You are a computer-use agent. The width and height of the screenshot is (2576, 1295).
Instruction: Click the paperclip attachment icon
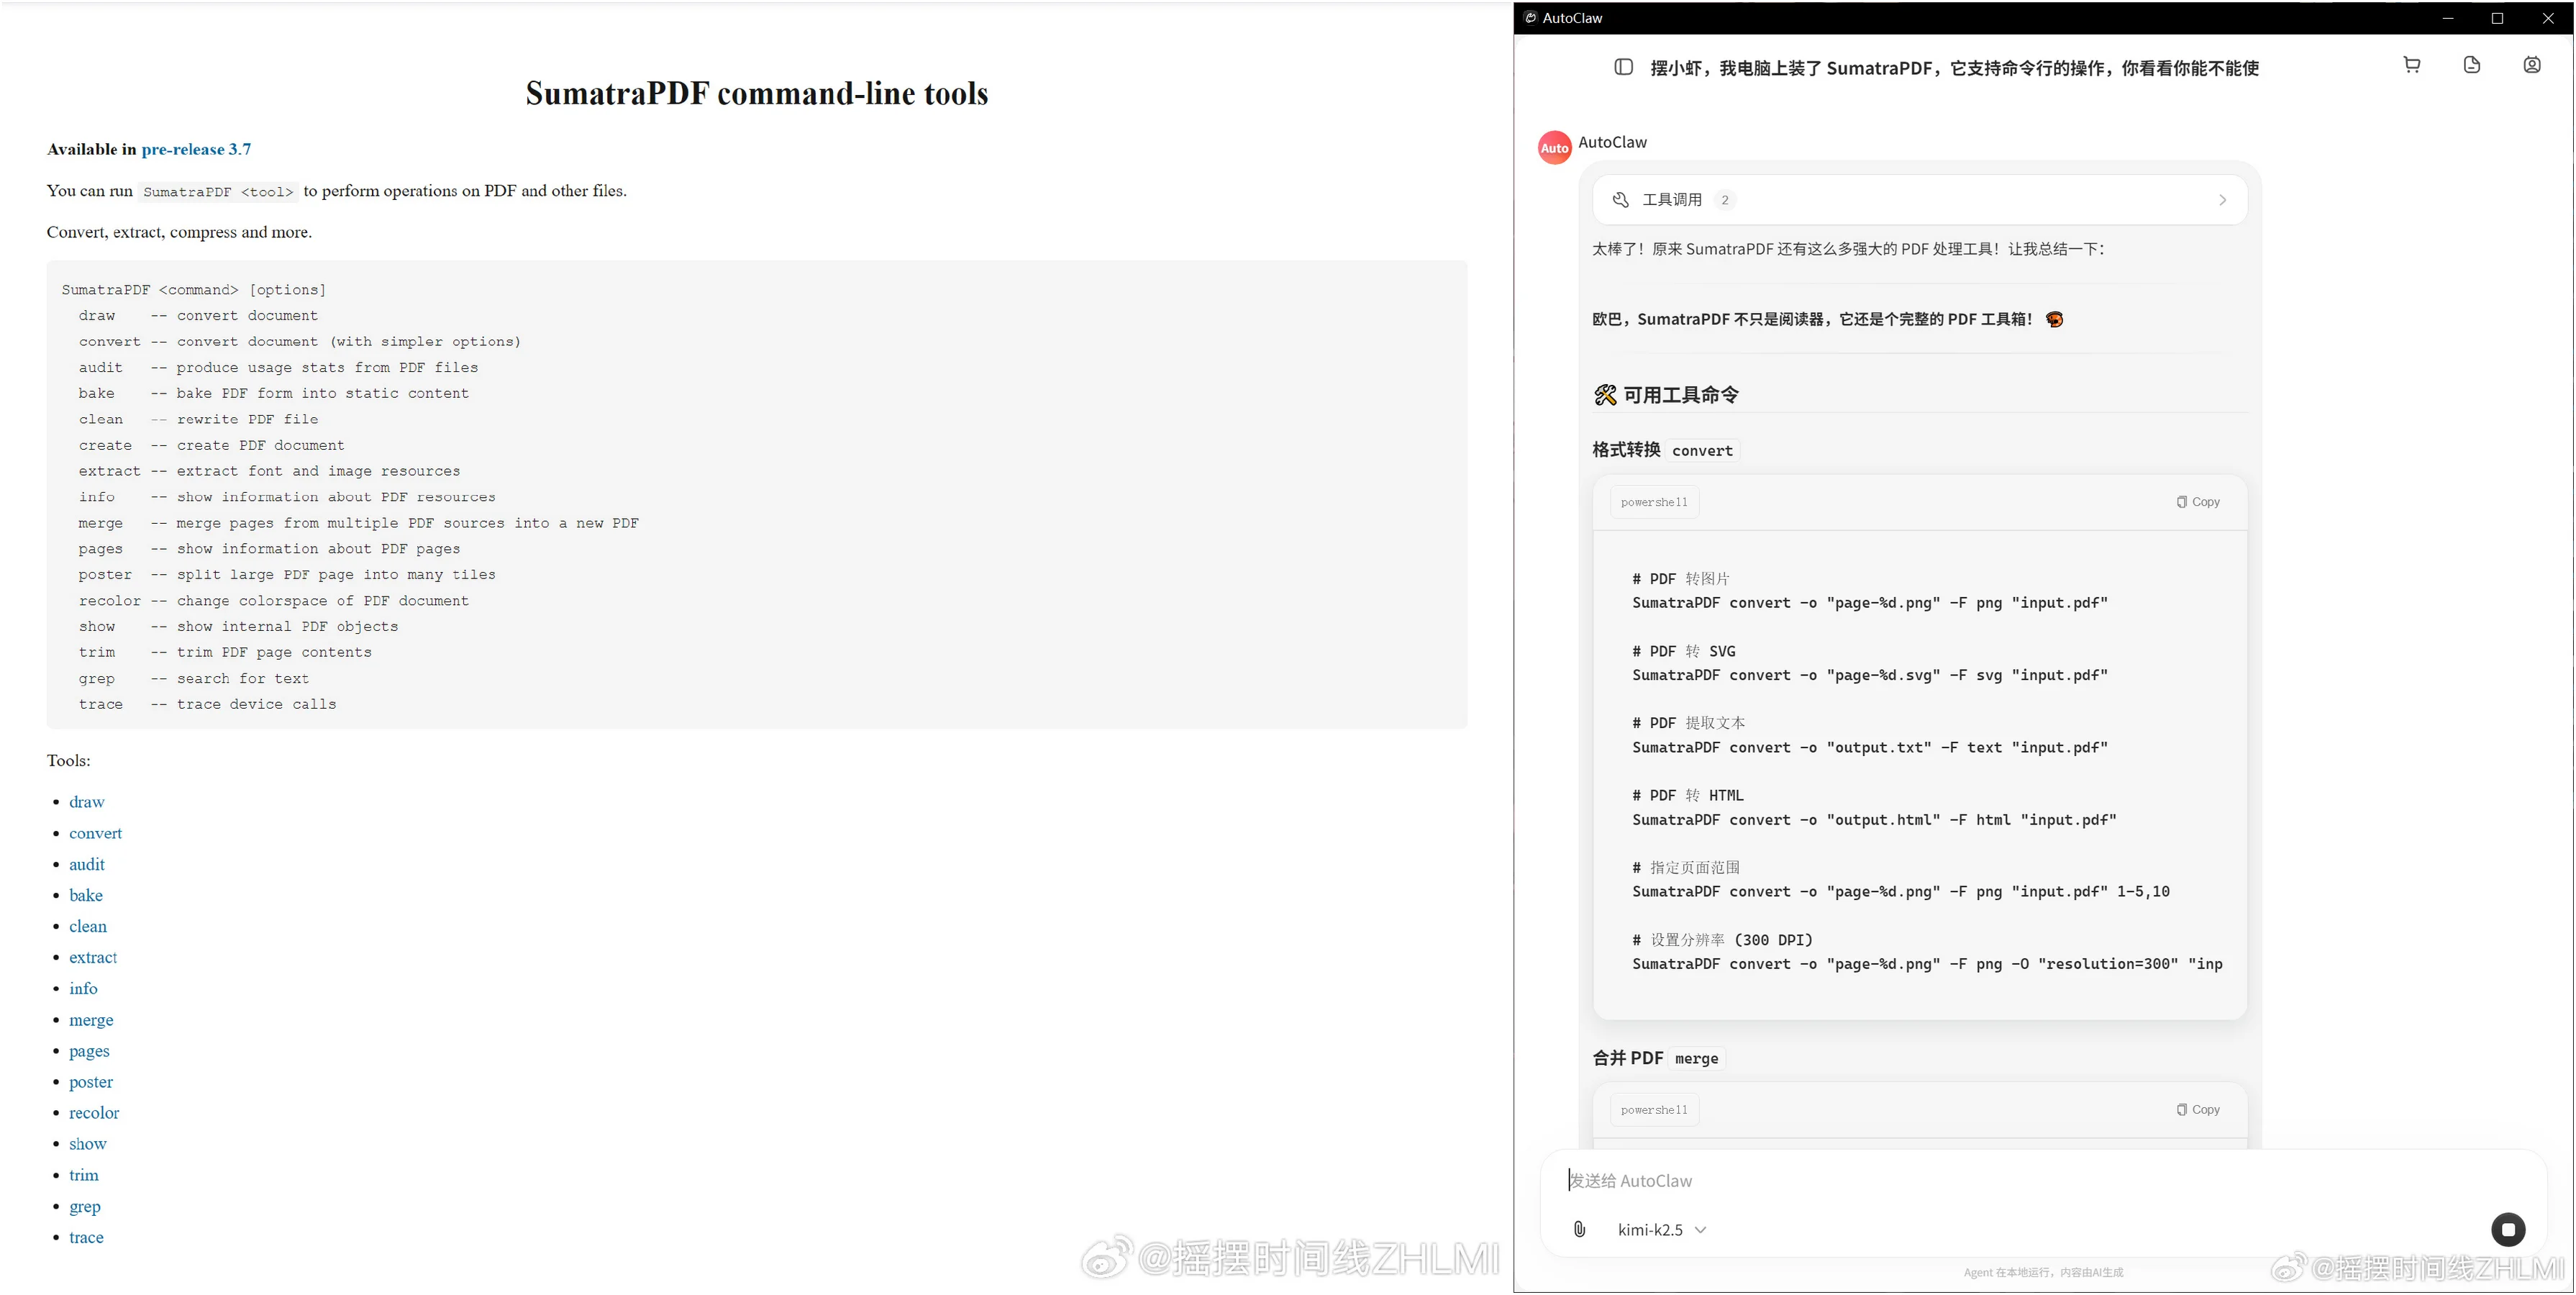click(1579, 1229)
